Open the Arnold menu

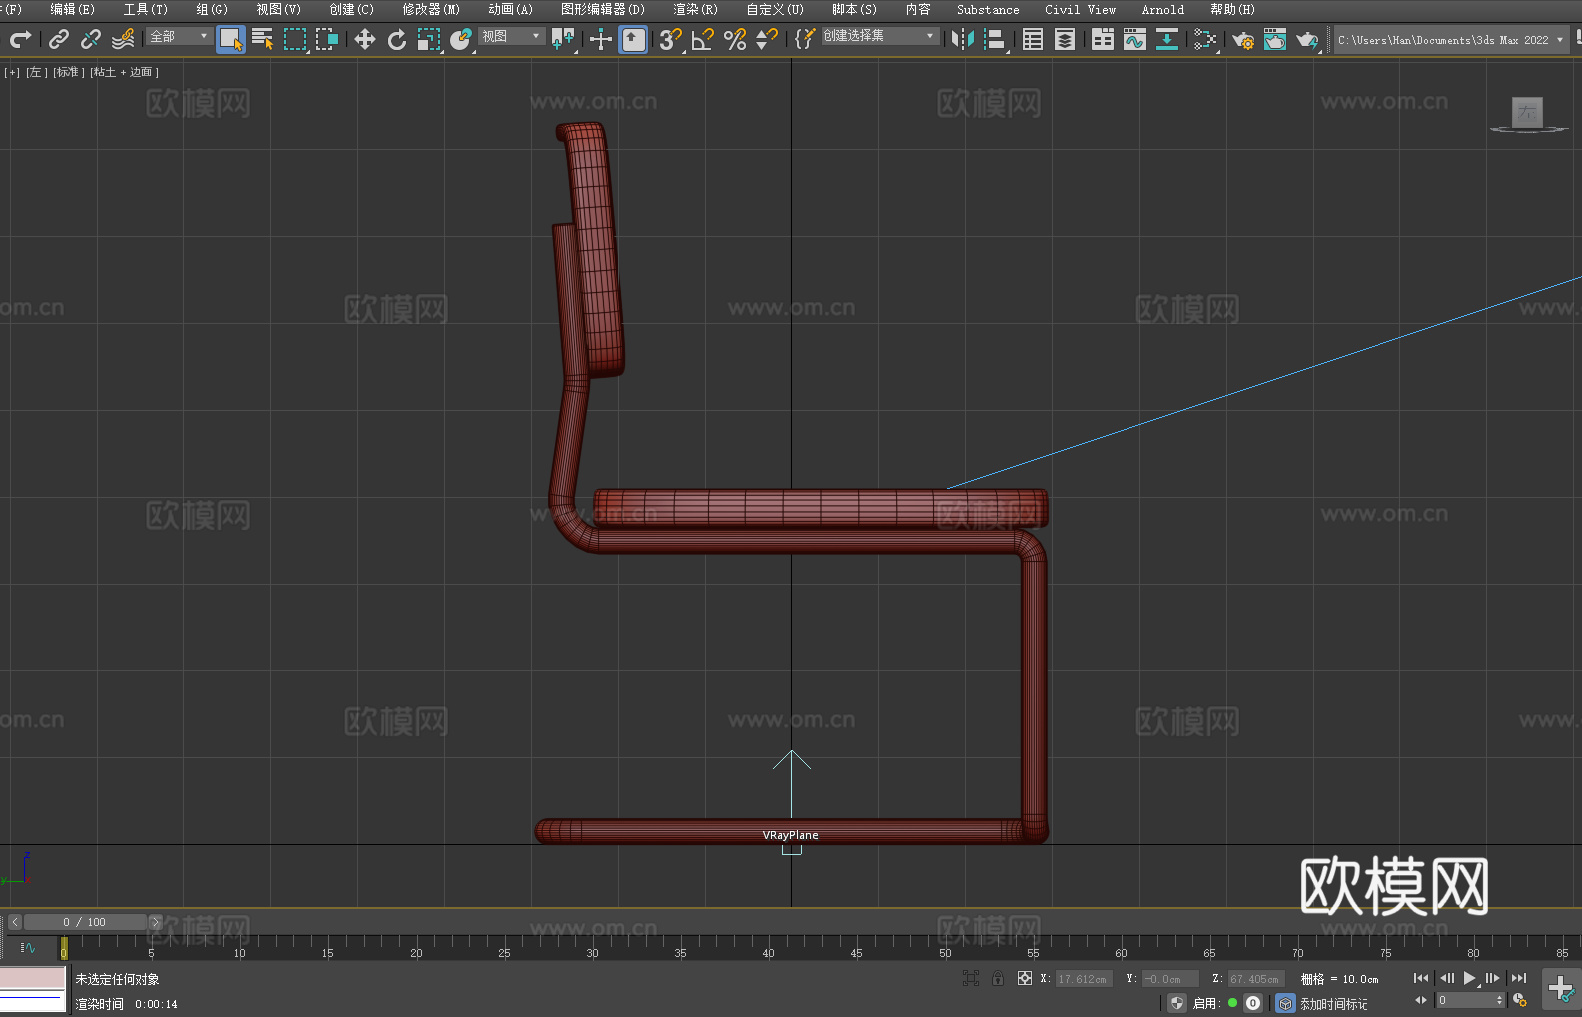pos(1162,9)
